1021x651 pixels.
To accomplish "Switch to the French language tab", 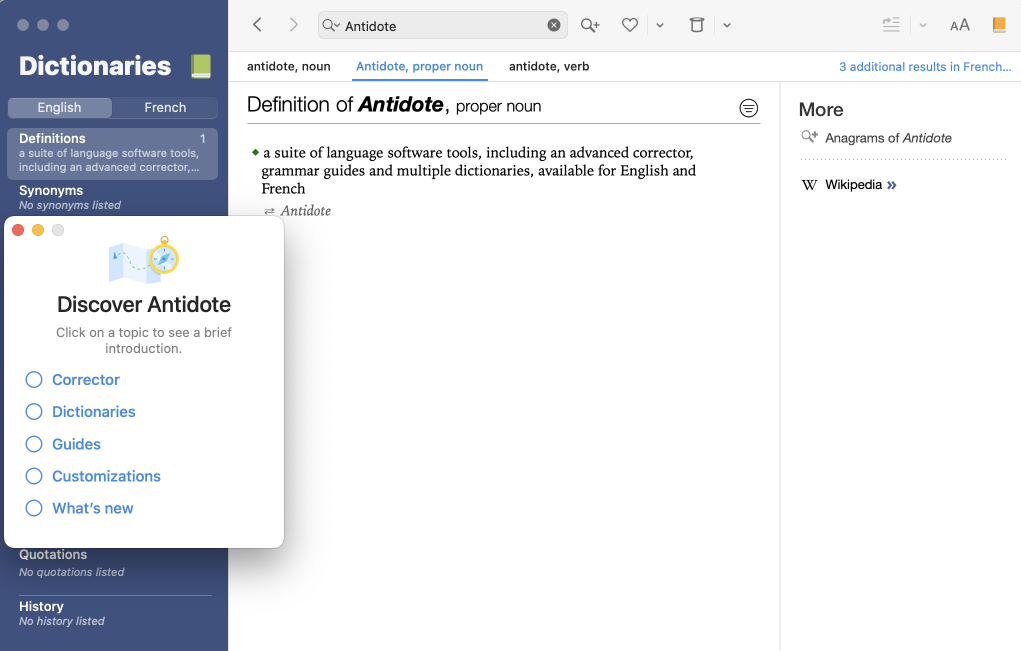I will click(x=165, y=108).
